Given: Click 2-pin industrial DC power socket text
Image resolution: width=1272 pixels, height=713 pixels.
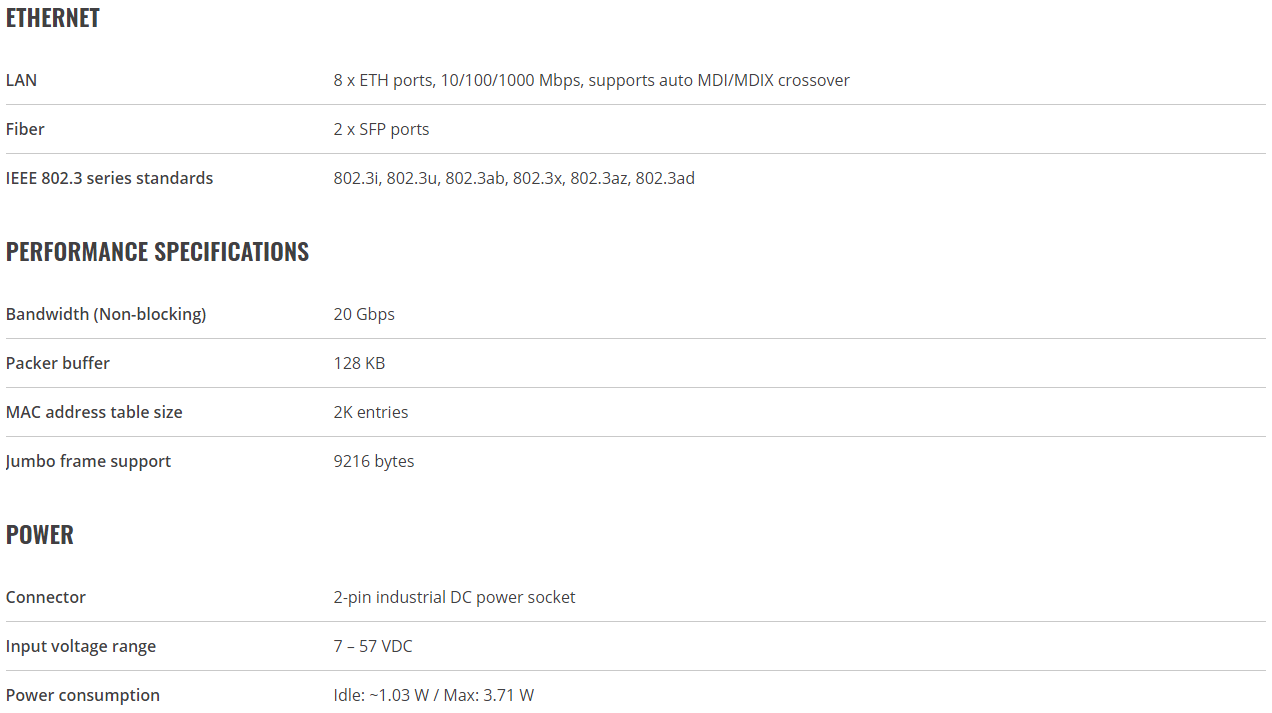Looking at the screenshot, I should 455,597.
